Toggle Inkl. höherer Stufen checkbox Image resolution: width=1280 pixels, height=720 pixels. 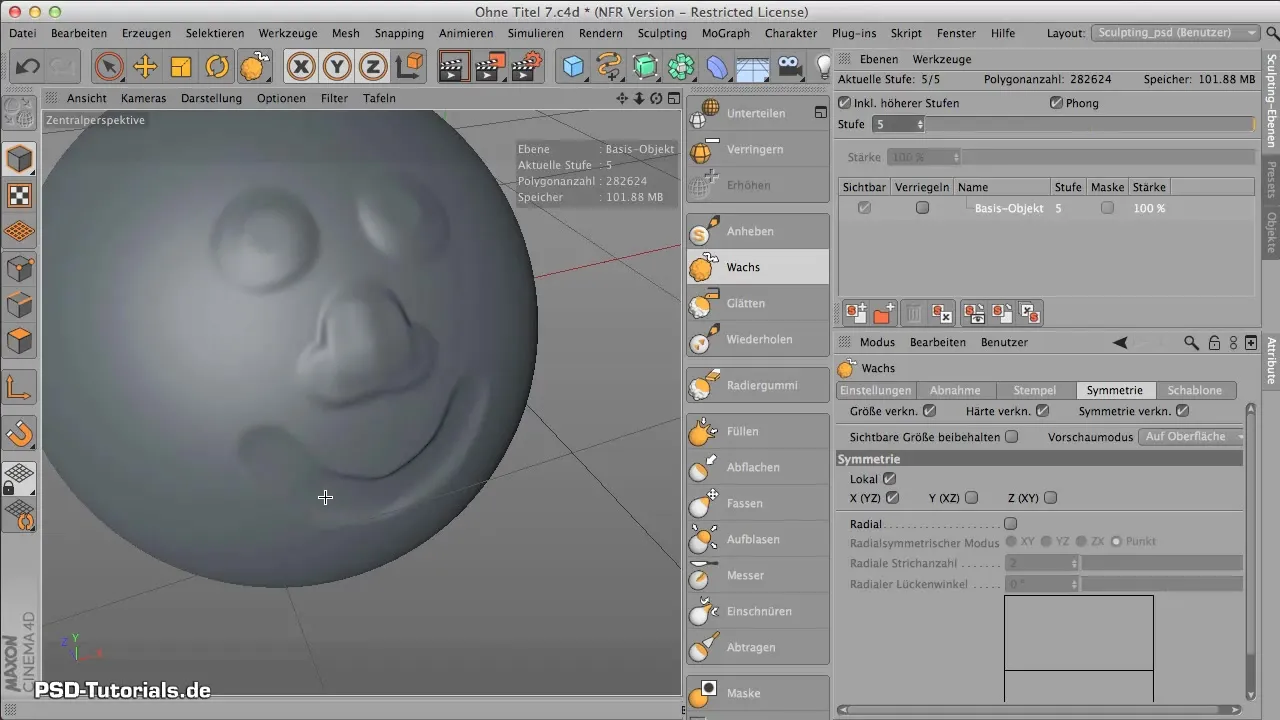845,103
